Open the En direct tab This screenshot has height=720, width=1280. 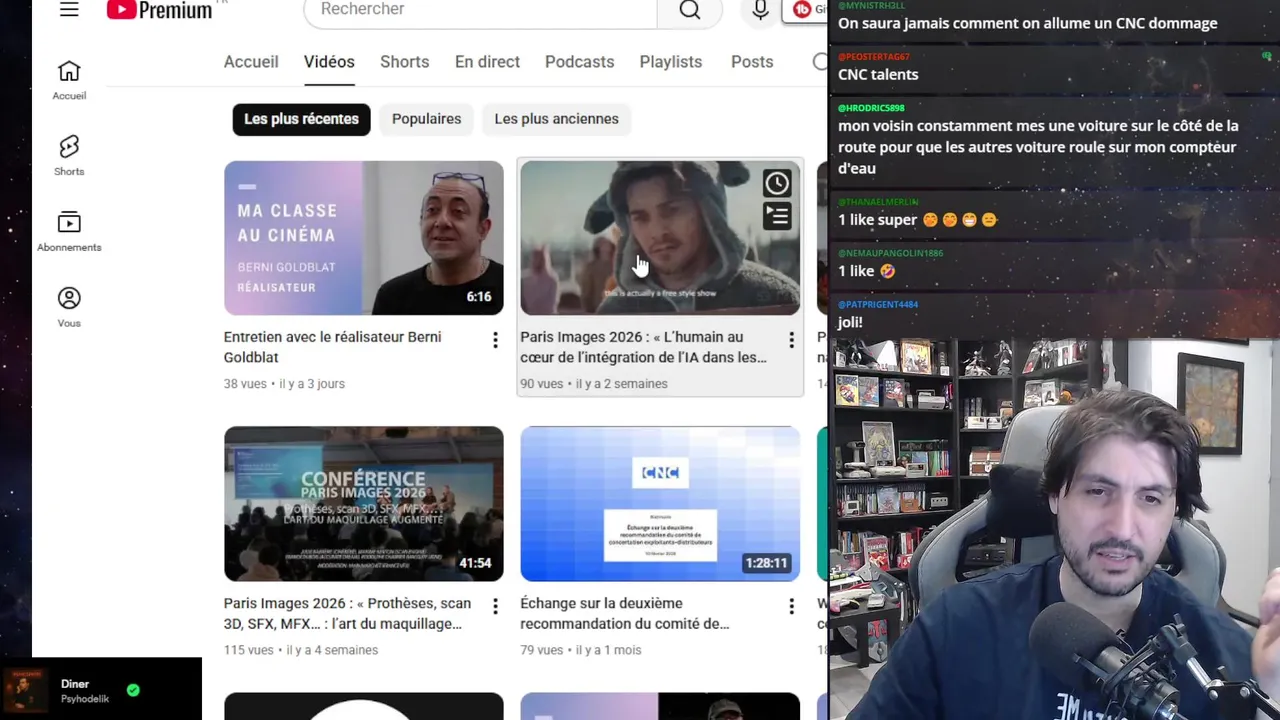click(x=487, y=62)
